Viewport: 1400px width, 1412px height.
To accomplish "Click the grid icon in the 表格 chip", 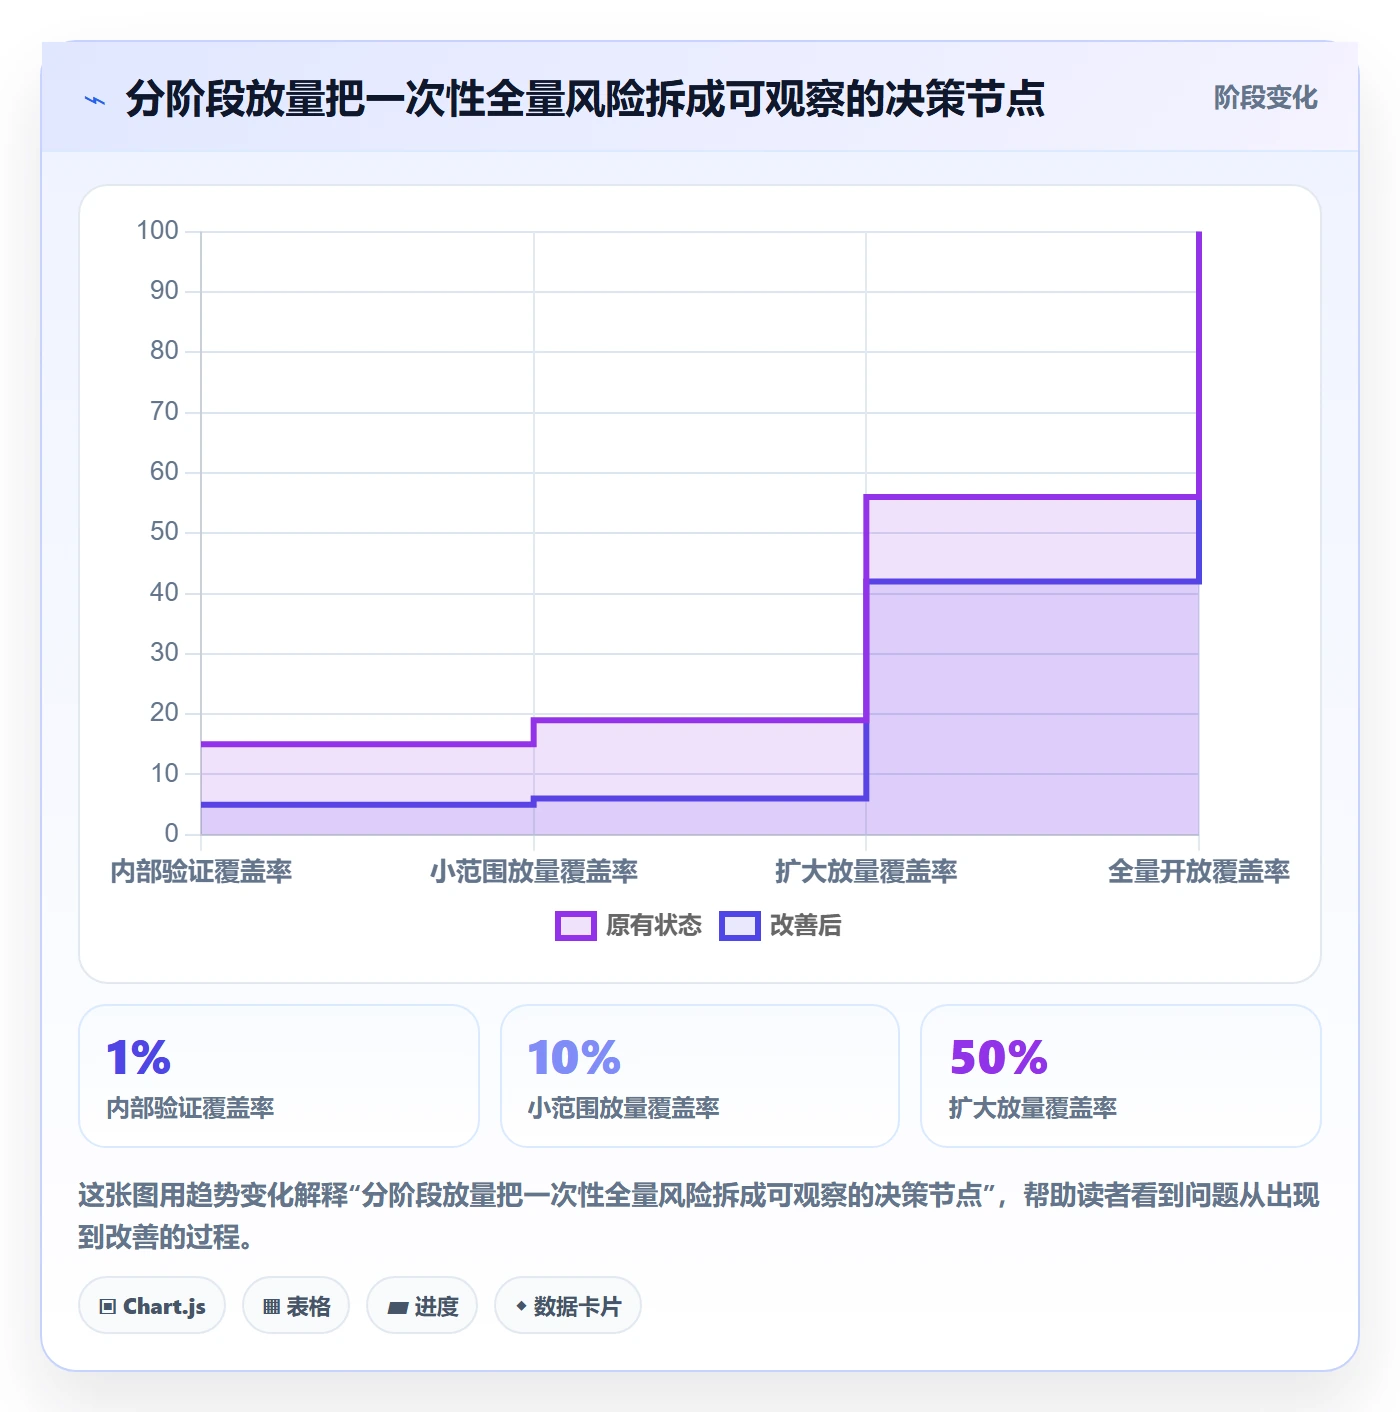I will (x=271, y=1306).
